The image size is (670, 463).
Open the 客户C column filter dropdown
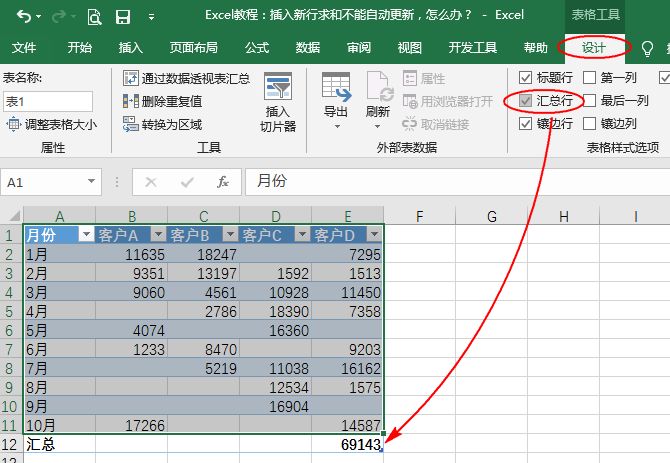pyautogui.click(x=302, y=234)
